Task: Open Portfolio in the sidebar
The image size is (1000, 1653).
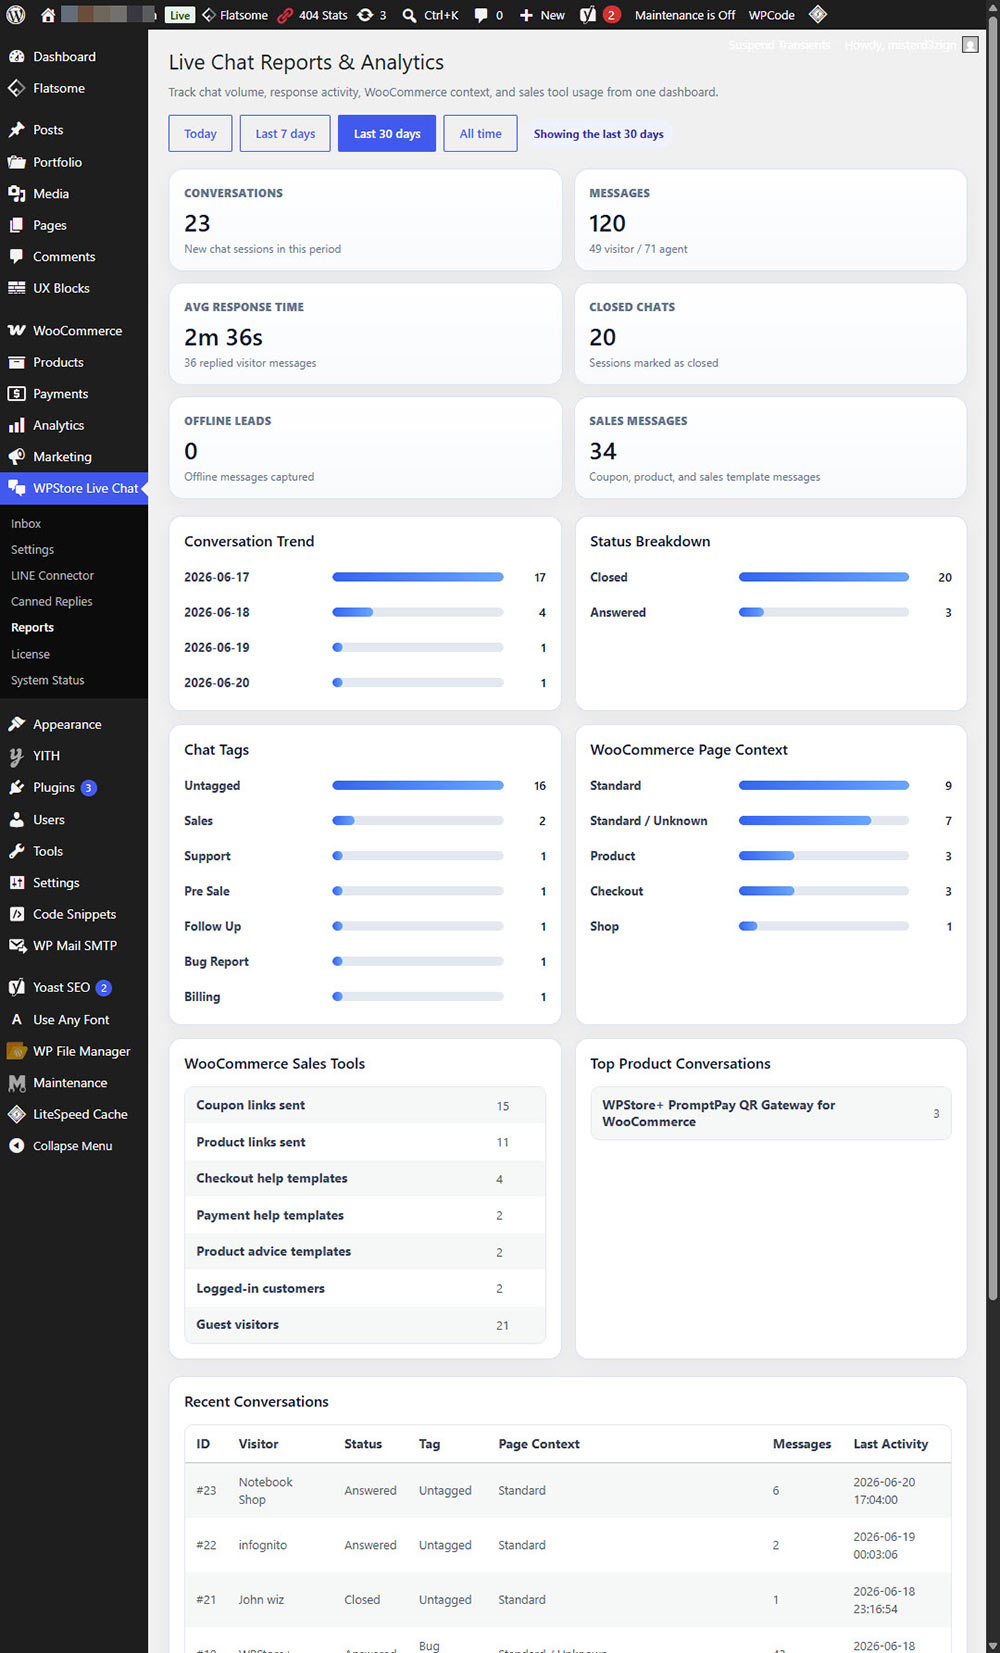Action: click(74, 162)
